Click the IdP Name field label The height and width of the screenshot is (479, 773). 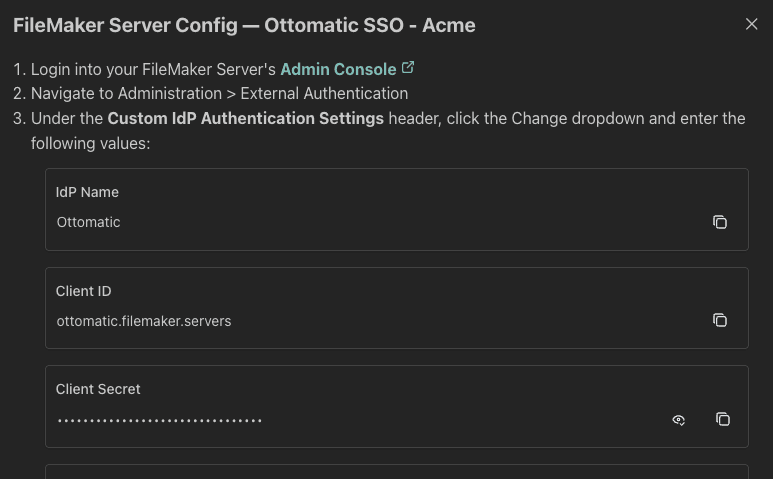(x=87, y=192)
